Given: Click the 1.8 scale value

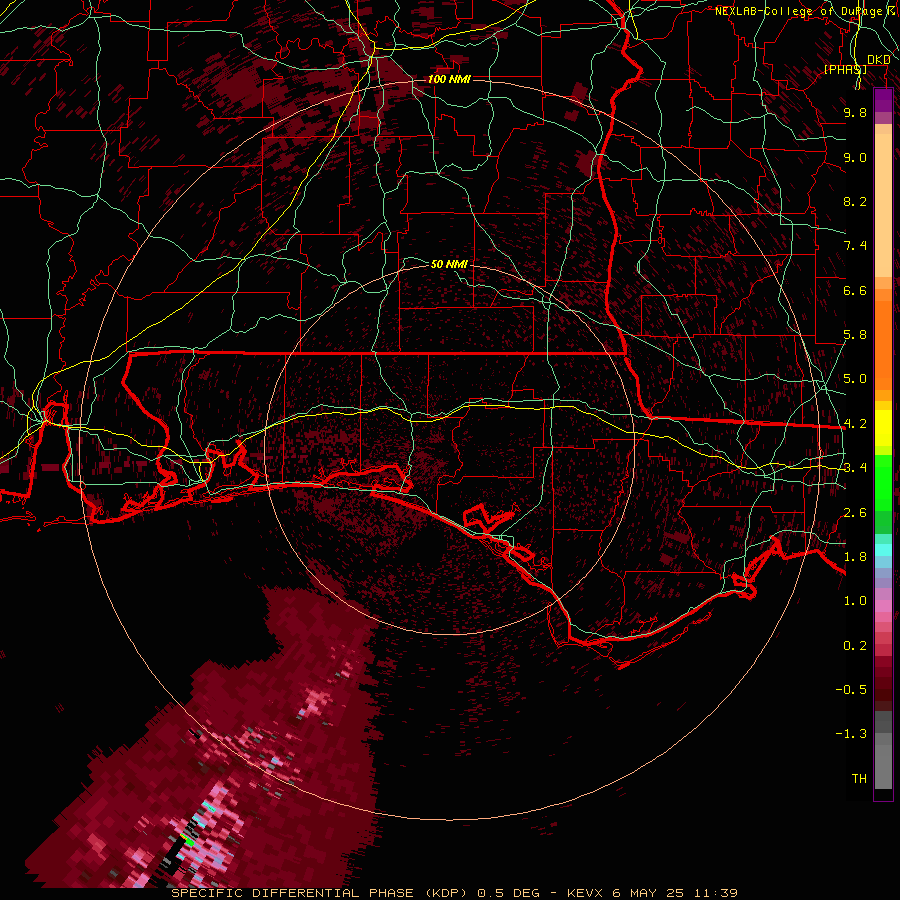Looking at the screenshot, I should tap(855, 557).
